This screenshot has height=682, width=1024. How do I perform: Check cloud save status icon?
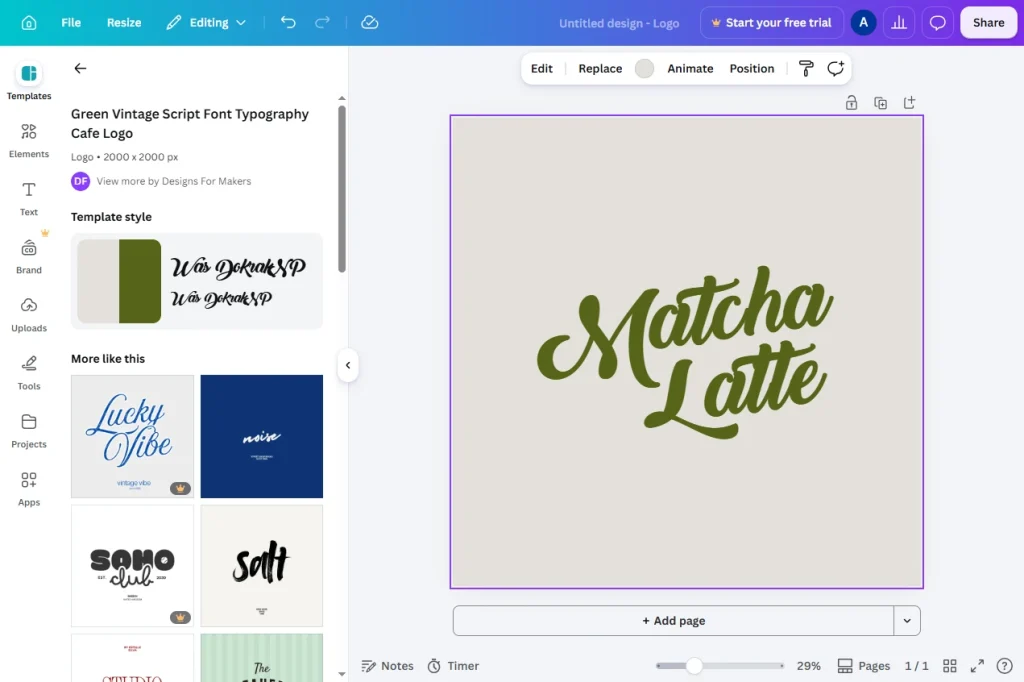click(x=370, y=23)
